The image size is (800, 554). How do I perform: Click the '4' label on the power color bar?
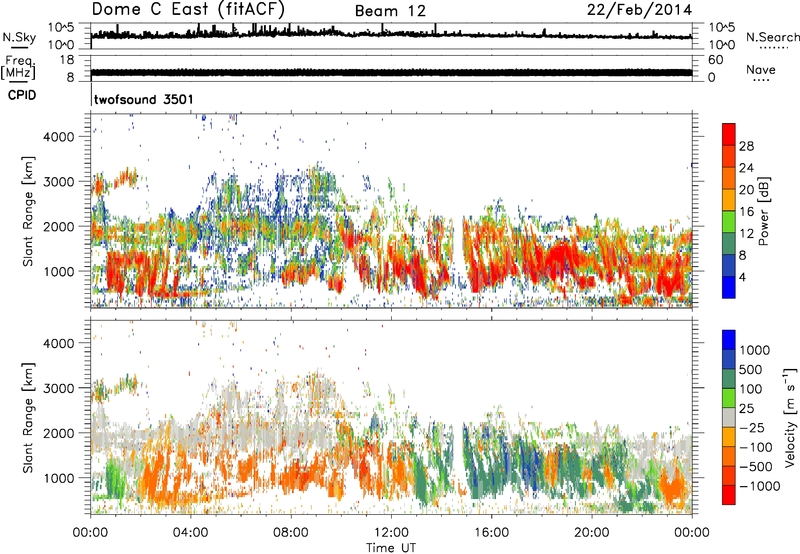point(742,277)
